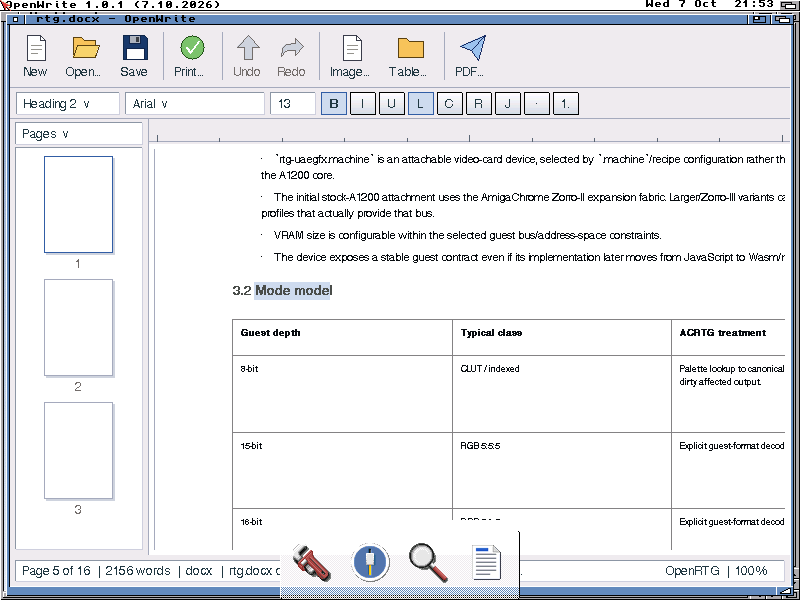This screenshot has width=800, height=600.
Task: Open the magnifying glass dock icon
Action: (x=429, y=562)
